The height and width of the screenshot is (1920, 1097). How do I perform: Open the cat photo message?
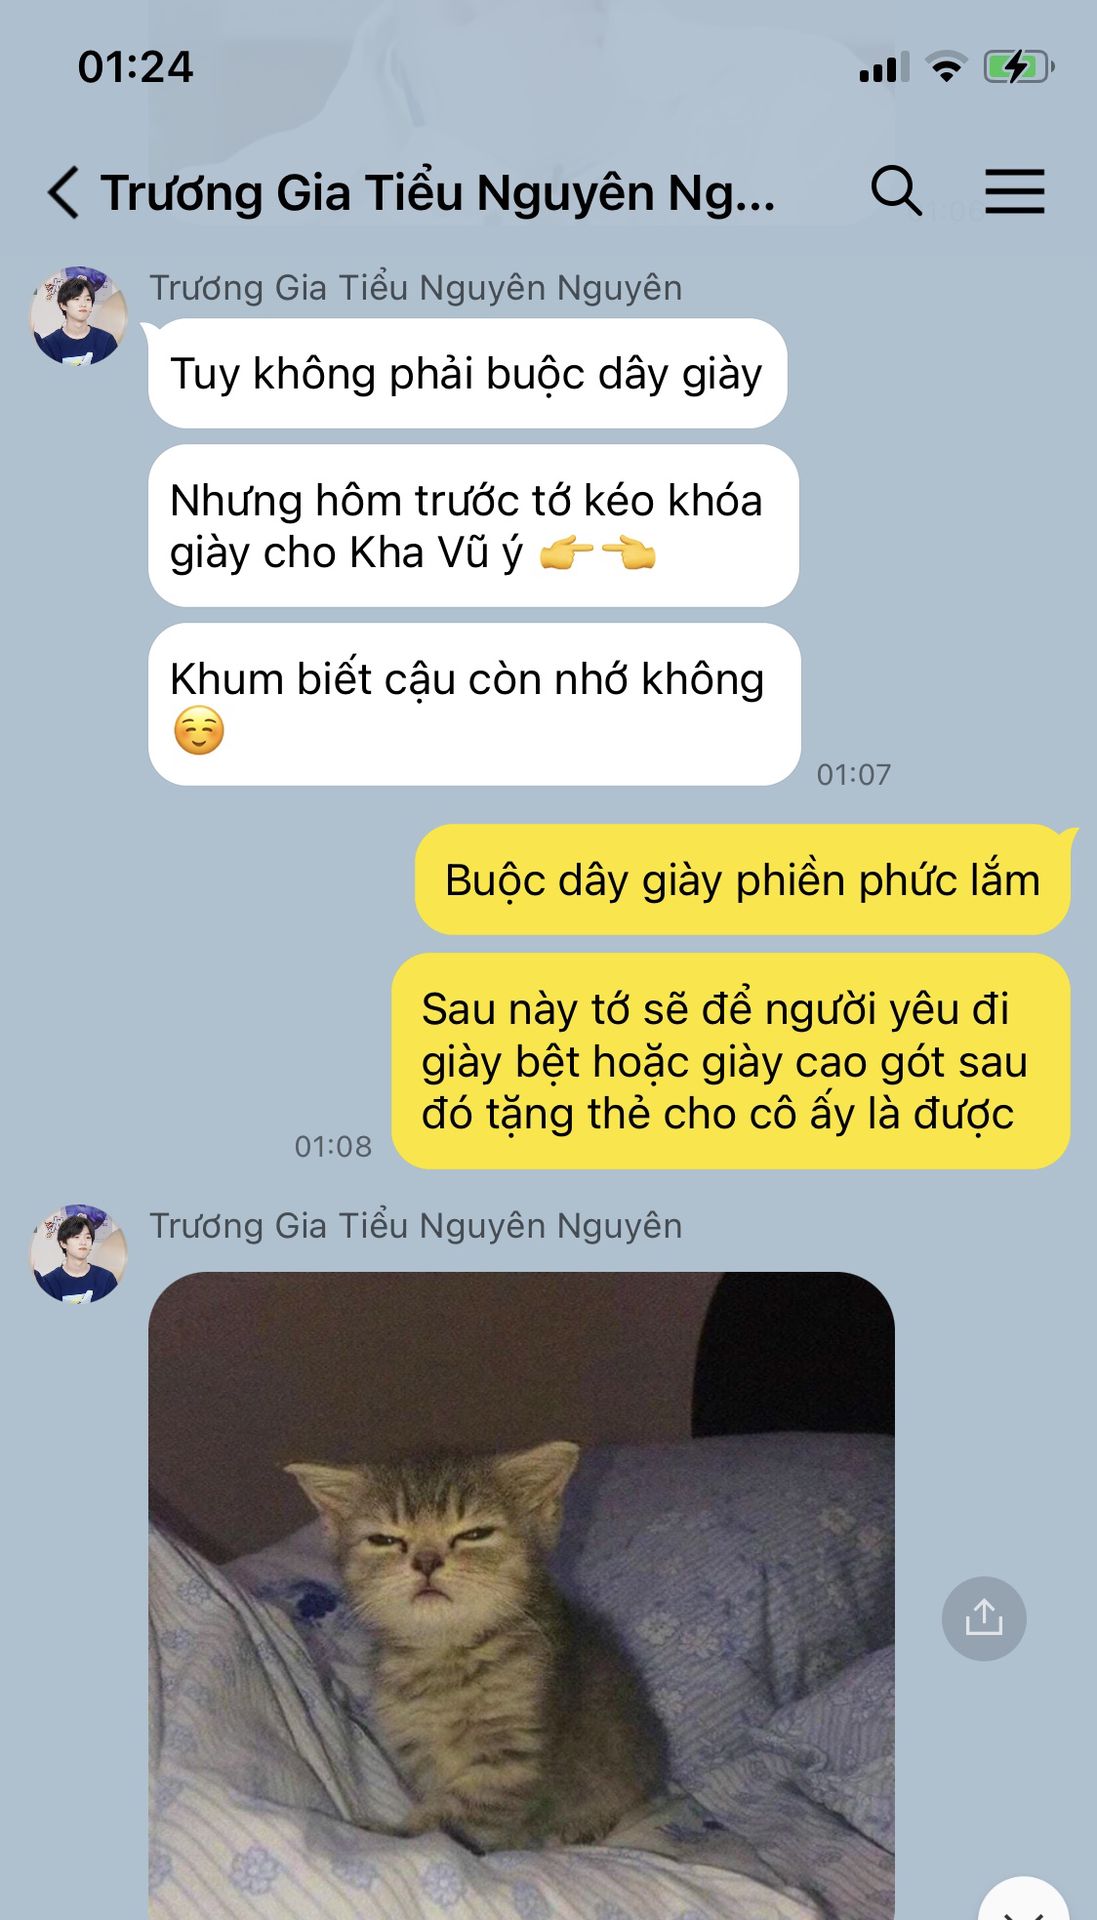coord(521,1595)
